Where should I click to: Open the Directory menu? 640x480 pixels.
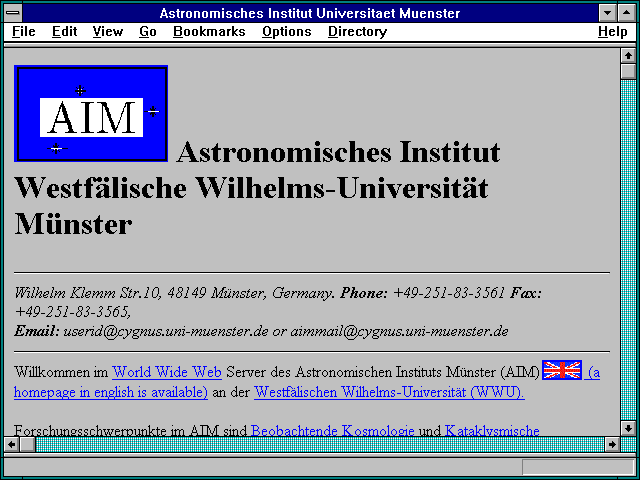click(358, 32)
